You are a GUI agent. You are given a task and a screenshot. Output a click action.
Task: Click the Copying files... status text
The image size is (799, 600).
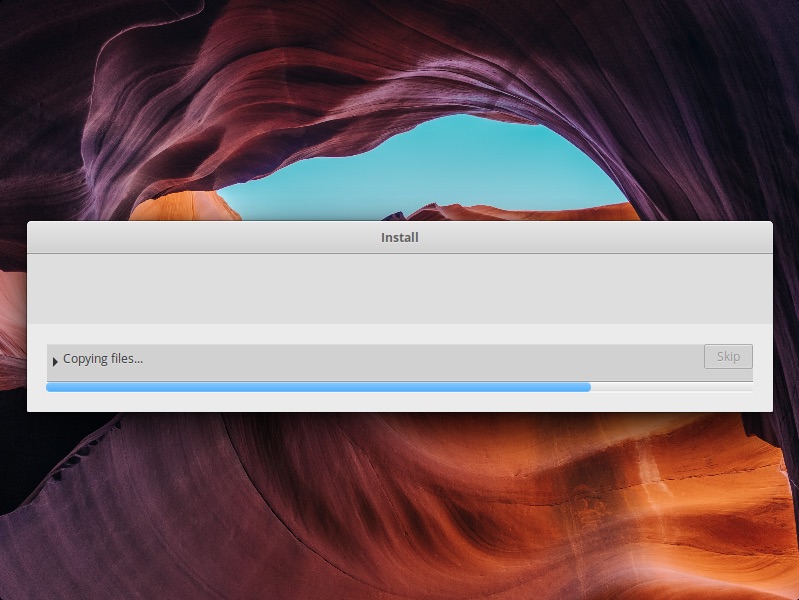(103, 359)
